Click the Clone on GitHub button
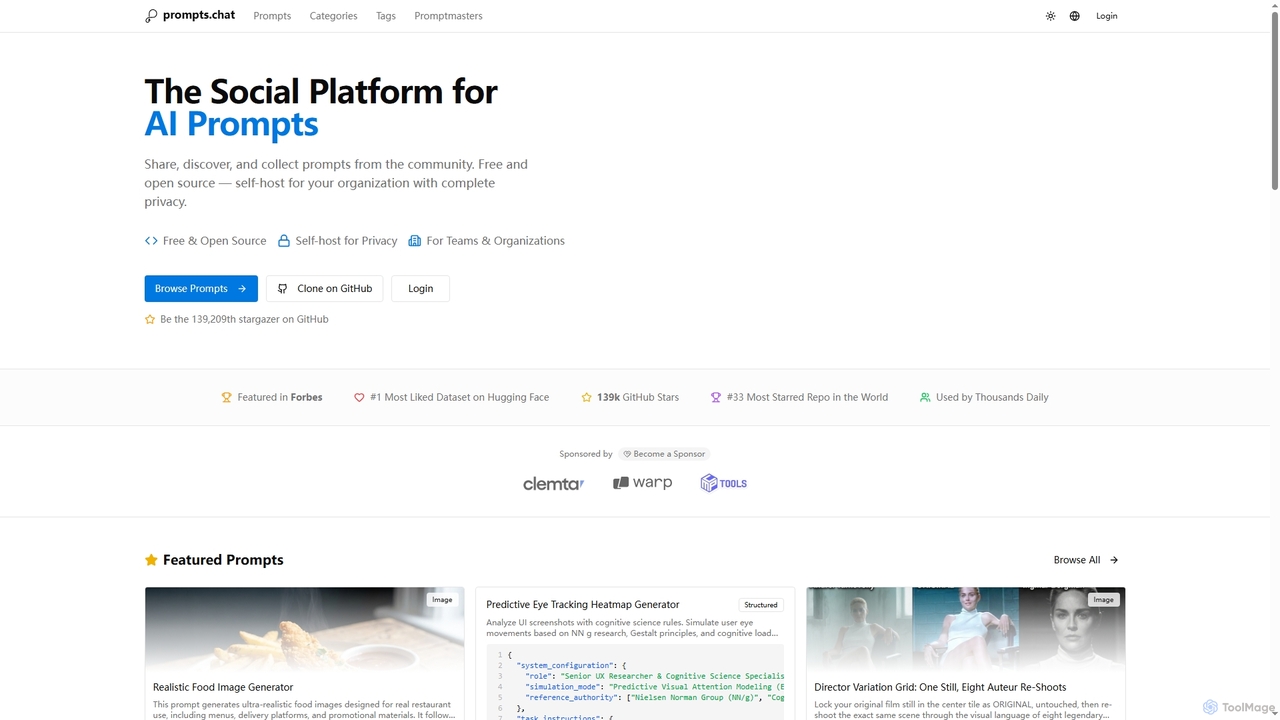 click(x=325, y=288)
